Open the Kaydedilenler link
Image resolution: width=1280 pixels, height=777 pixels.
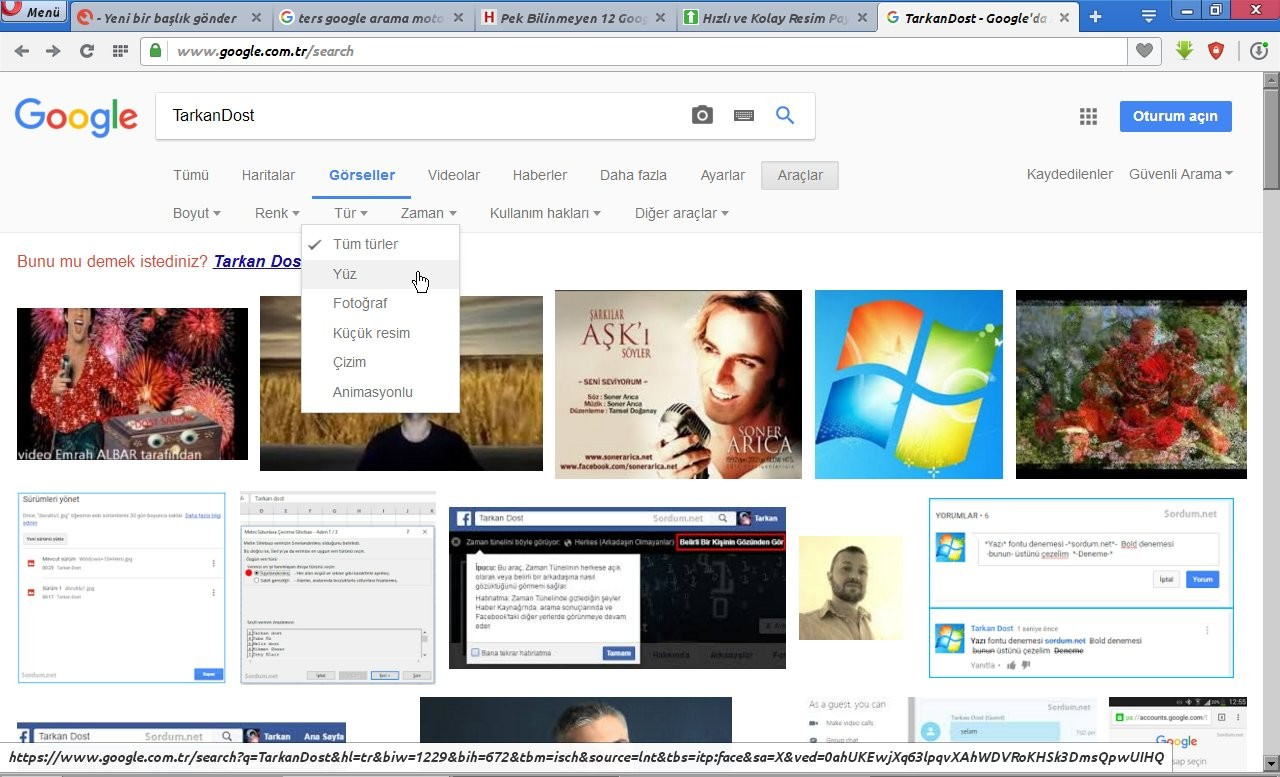click(1070, 174)
